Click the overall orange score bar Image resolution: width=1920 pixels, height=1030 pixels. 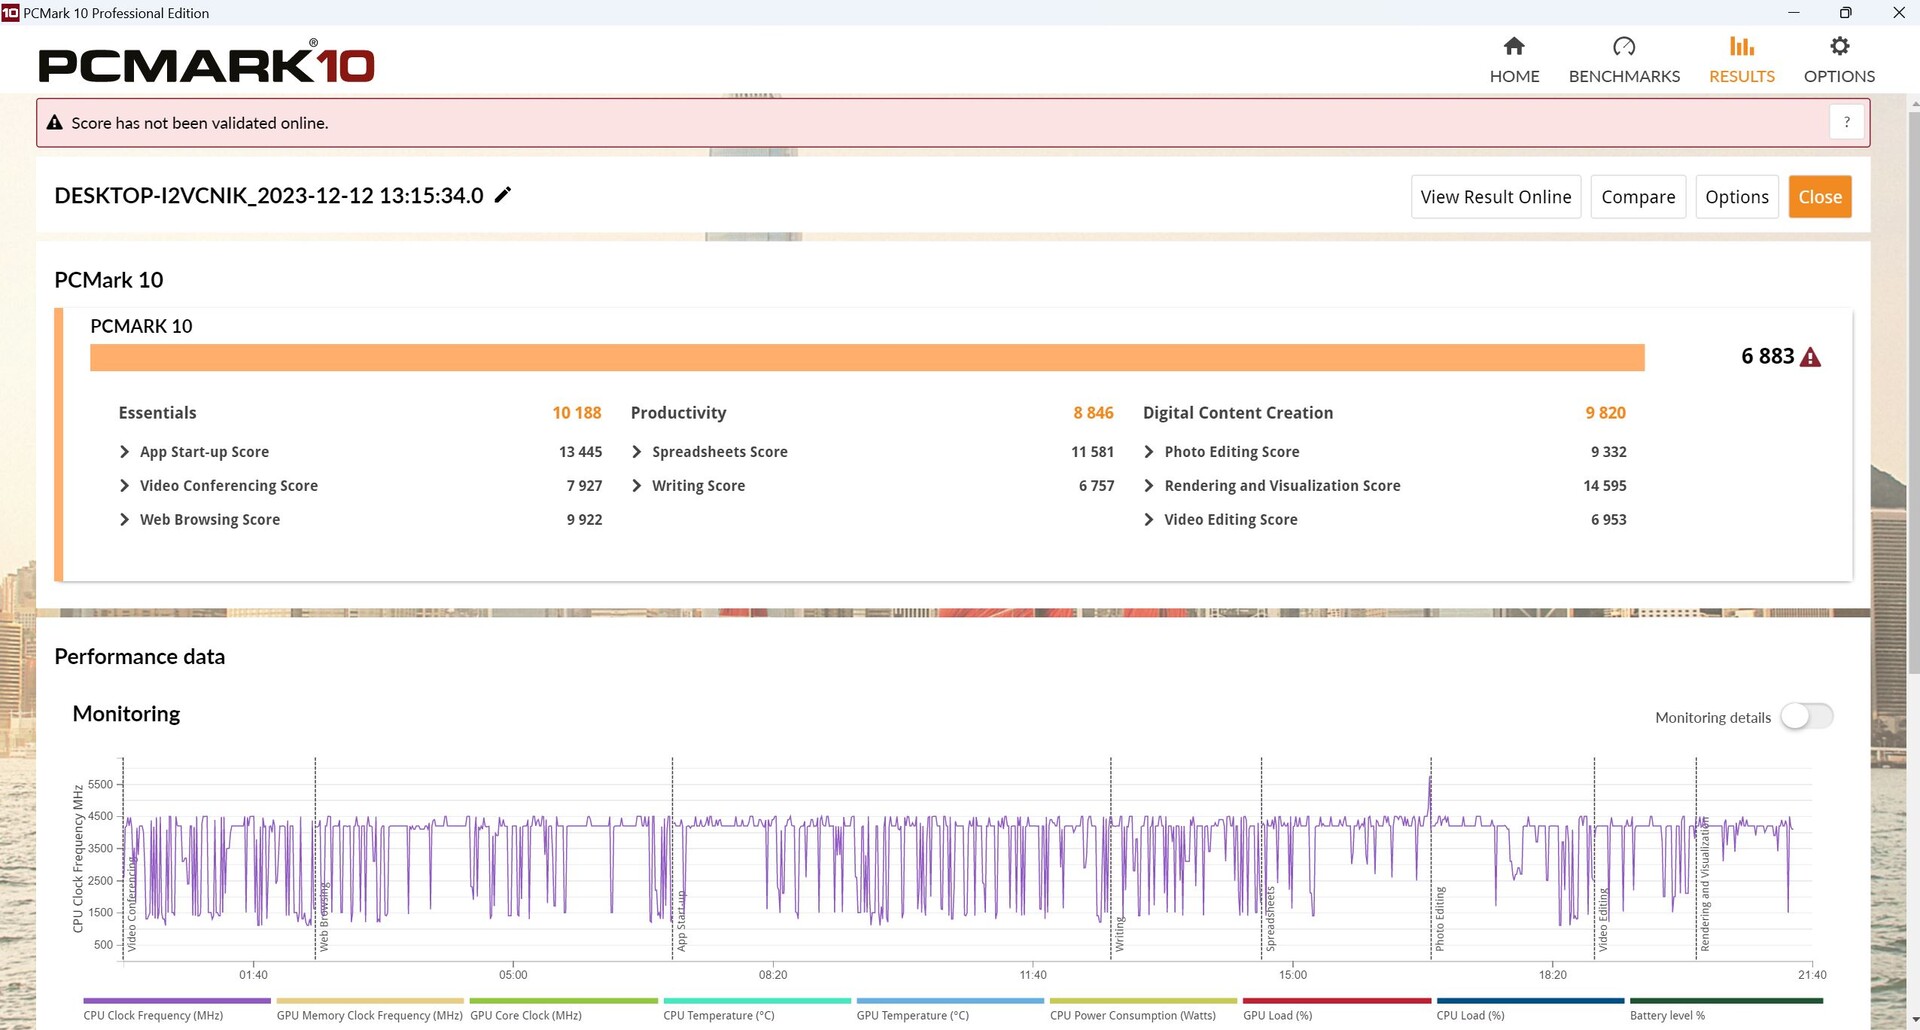coord(867,358)
